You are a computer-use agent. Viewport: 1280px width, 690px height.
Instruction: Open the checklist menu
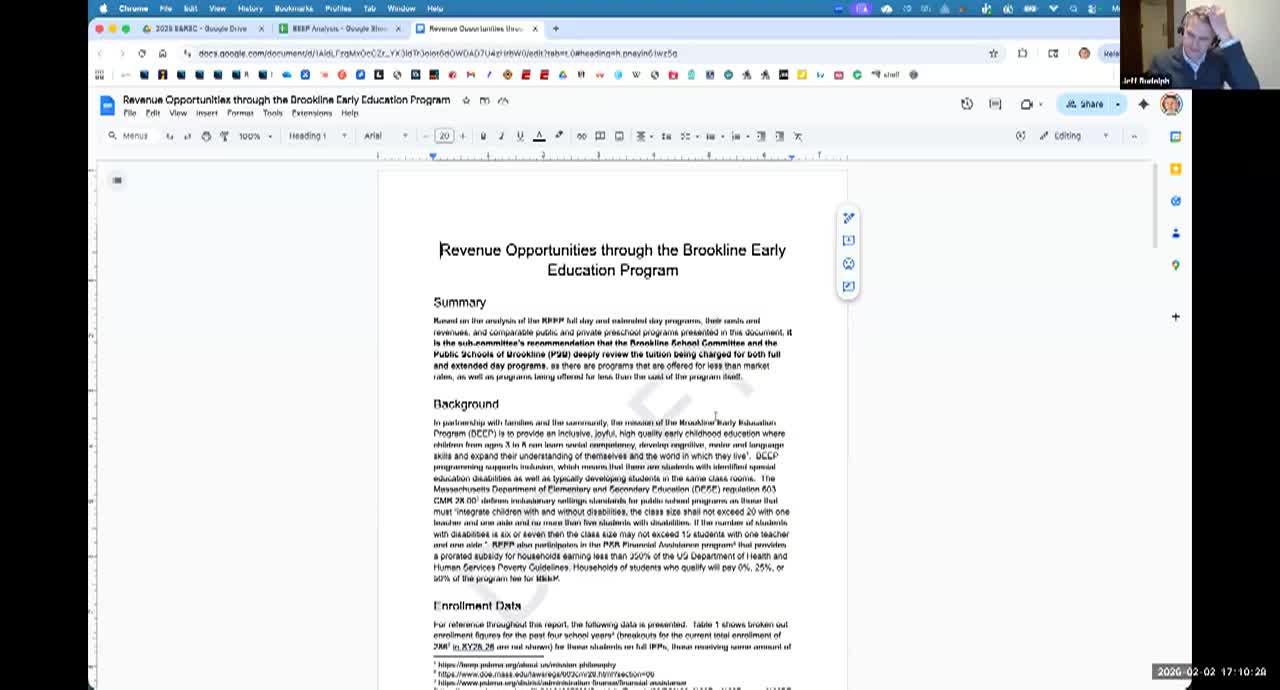(x=687, y=136)
